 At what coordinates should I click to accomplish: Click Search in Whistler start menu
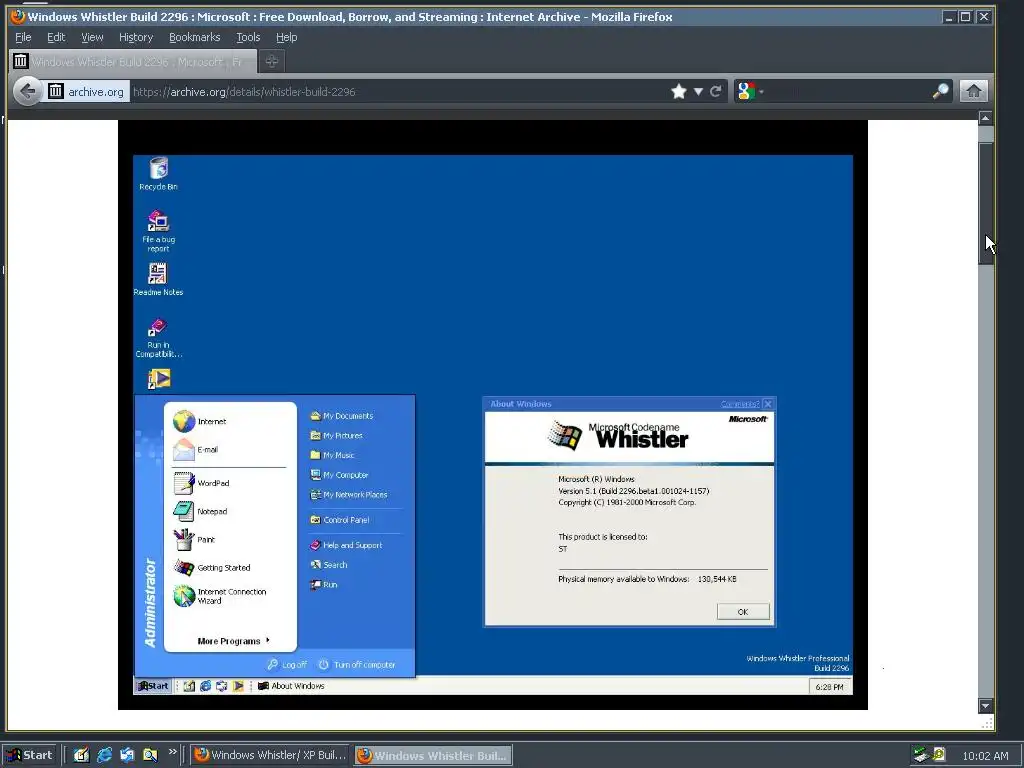coord(329,565)
